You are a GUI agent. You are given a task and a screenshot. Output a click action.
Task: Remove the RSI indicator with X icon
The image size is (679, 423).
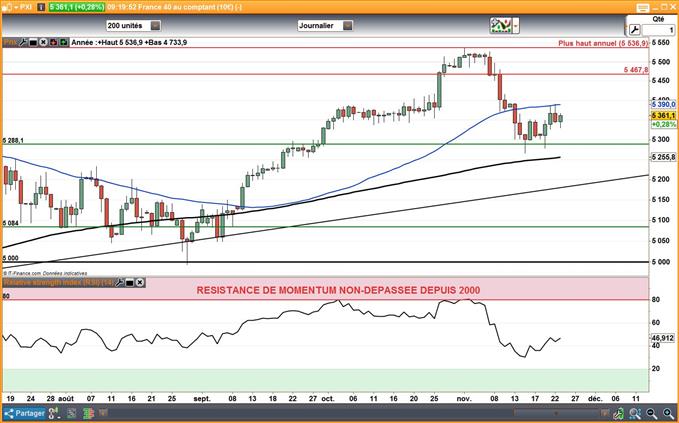(140, 283)
